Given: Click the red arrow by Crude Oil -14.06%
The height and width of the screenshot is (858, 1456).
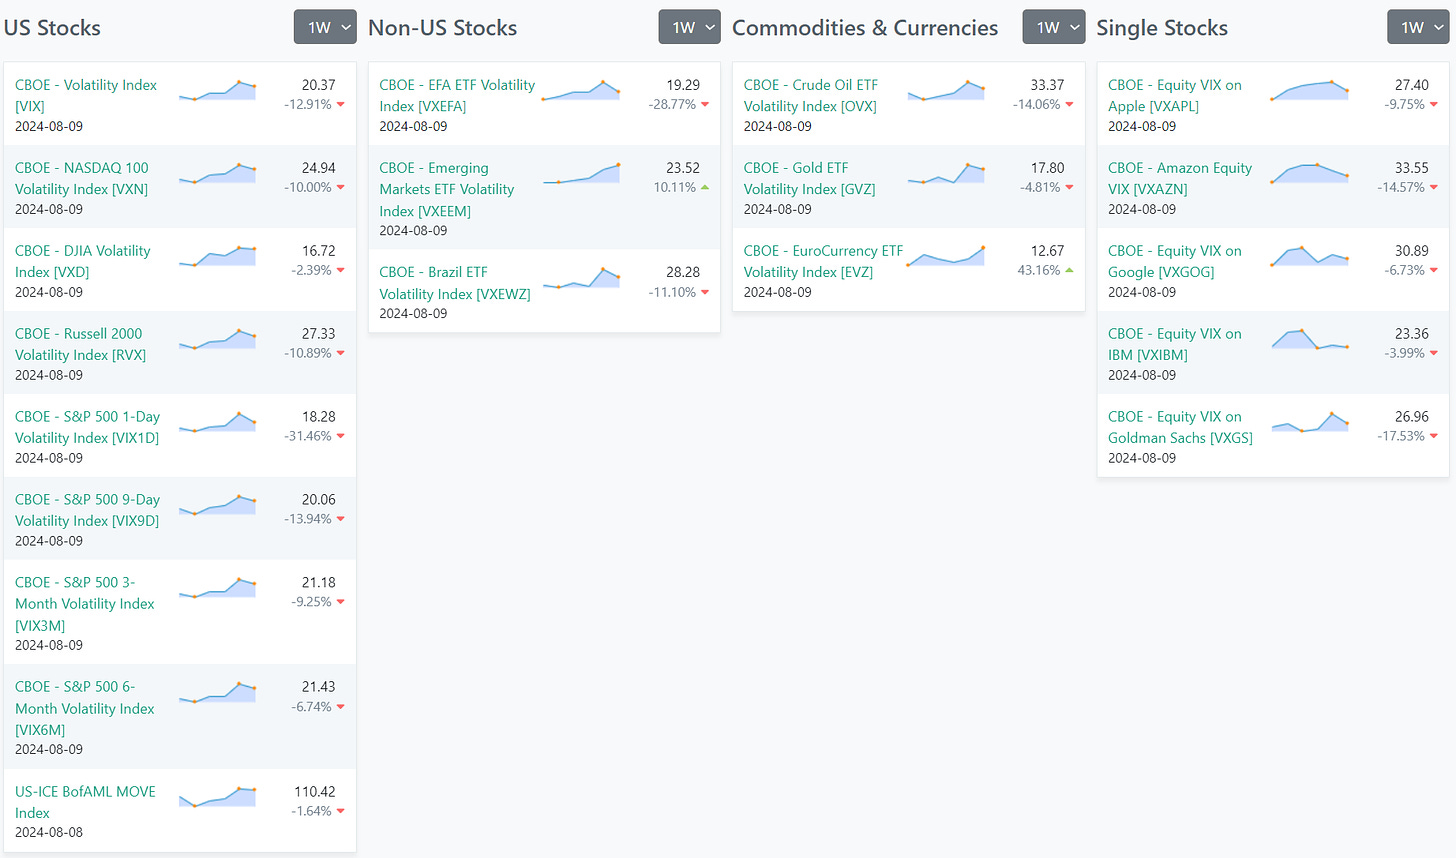Looking at the screenshot, I should (1069, 105).
